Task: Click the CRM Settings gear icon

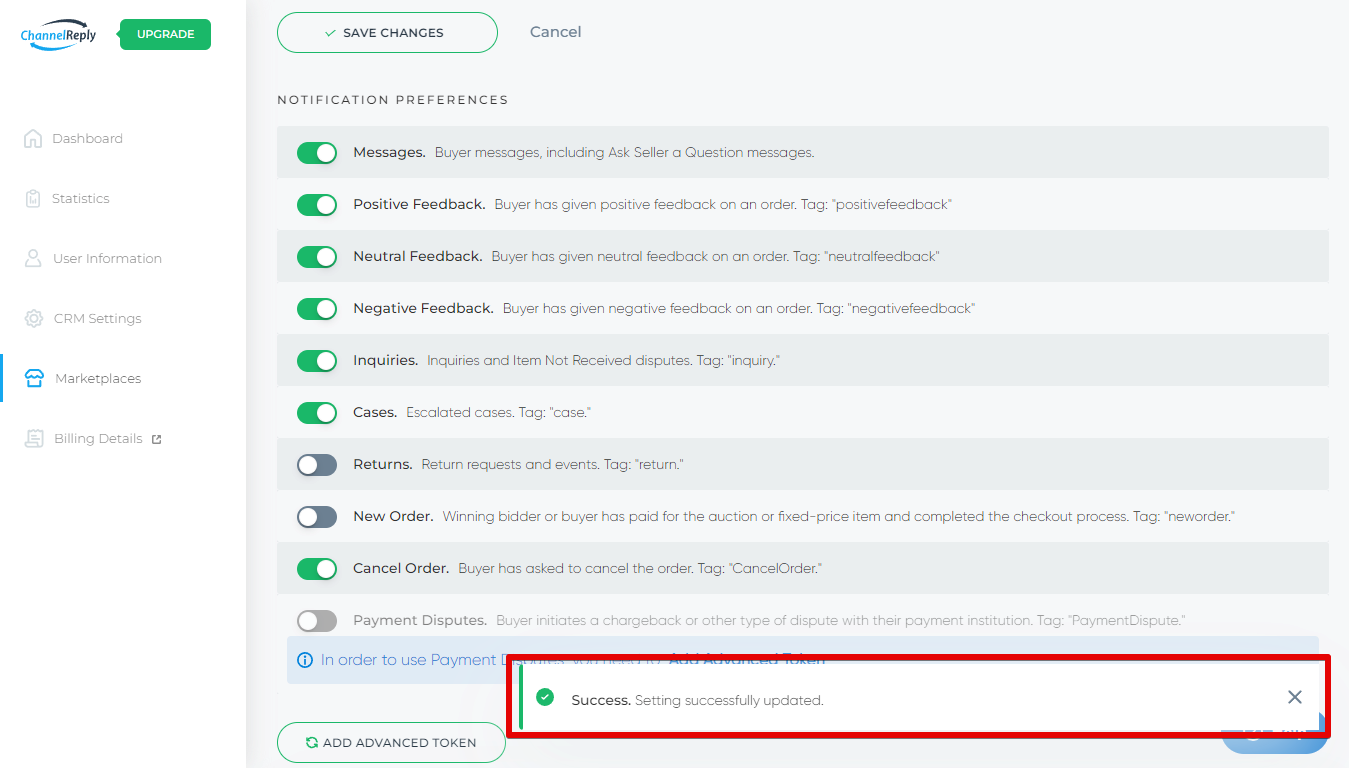Action: 34,319
